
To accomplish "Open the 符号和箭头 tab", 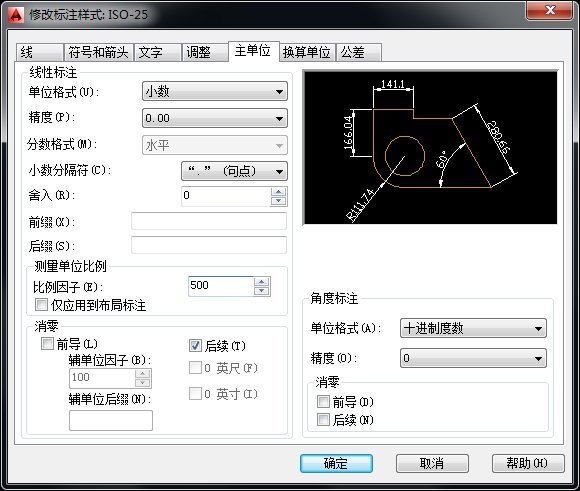I will 98,52.
